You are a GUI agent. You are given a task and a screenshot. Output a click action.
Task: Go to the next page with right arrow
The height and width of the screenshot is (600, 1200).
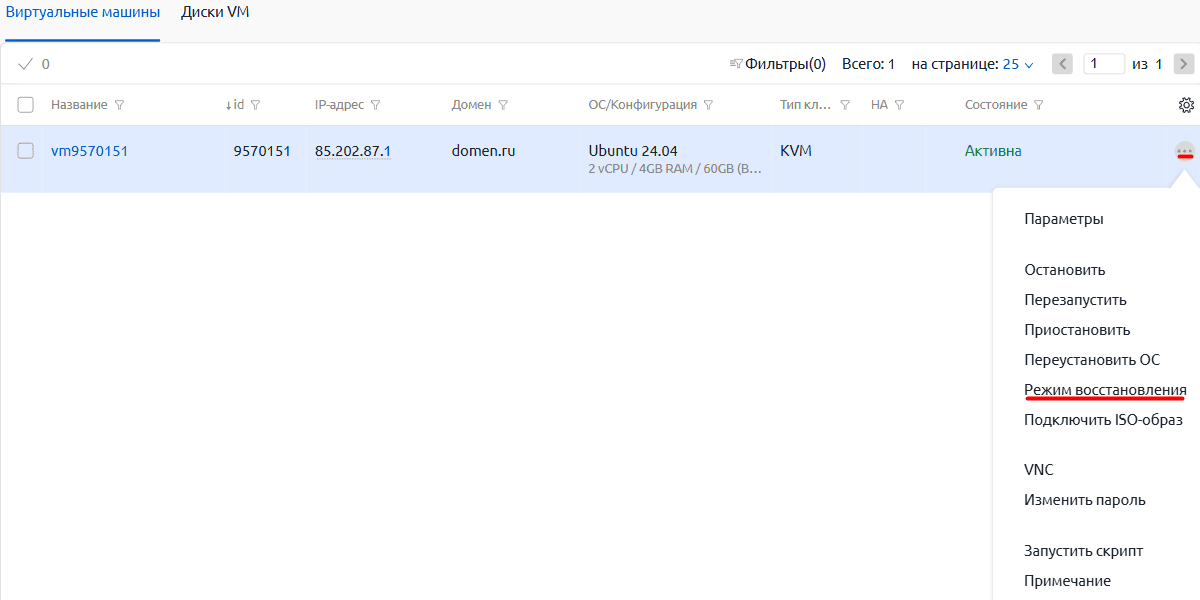[1184, 64]
